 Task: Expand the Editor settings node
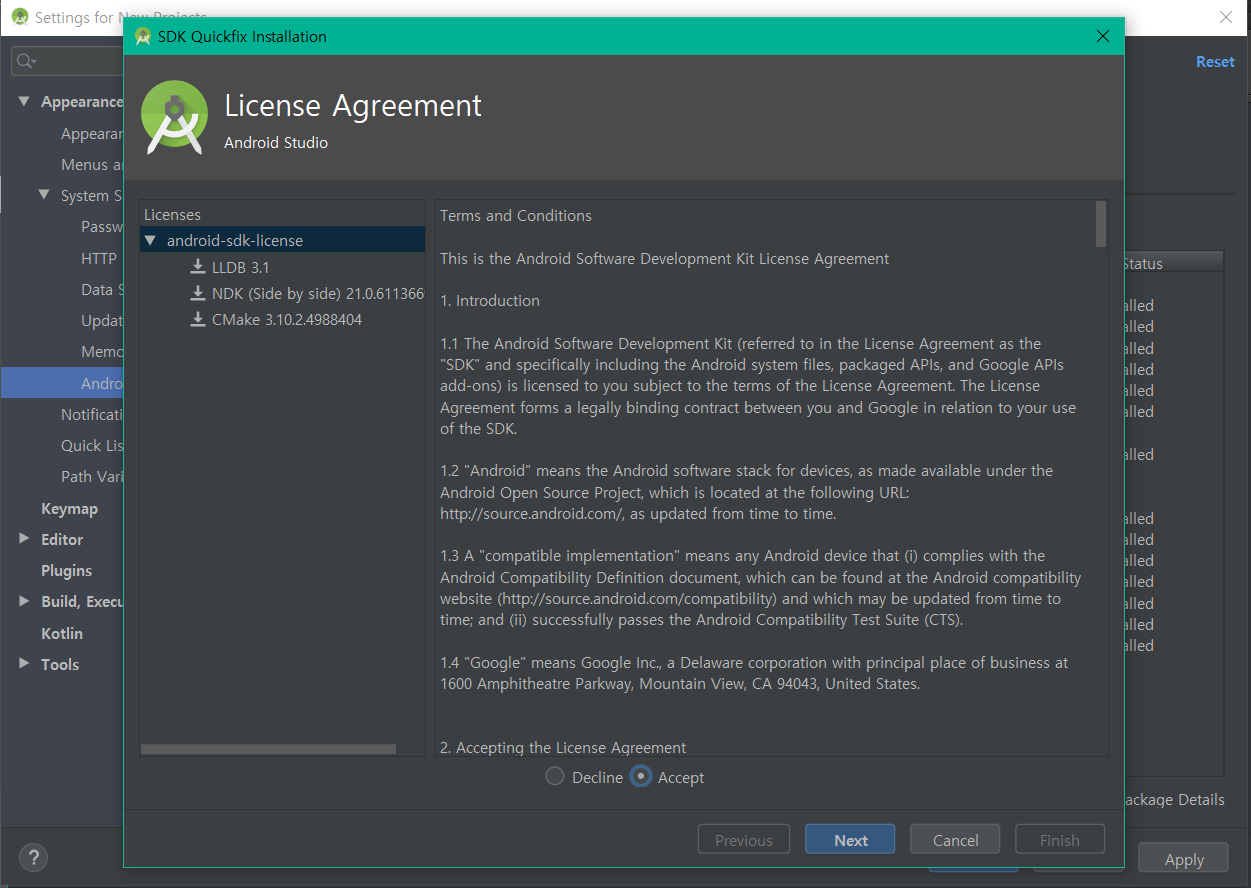pyautogui.click(x=24, y=539)
